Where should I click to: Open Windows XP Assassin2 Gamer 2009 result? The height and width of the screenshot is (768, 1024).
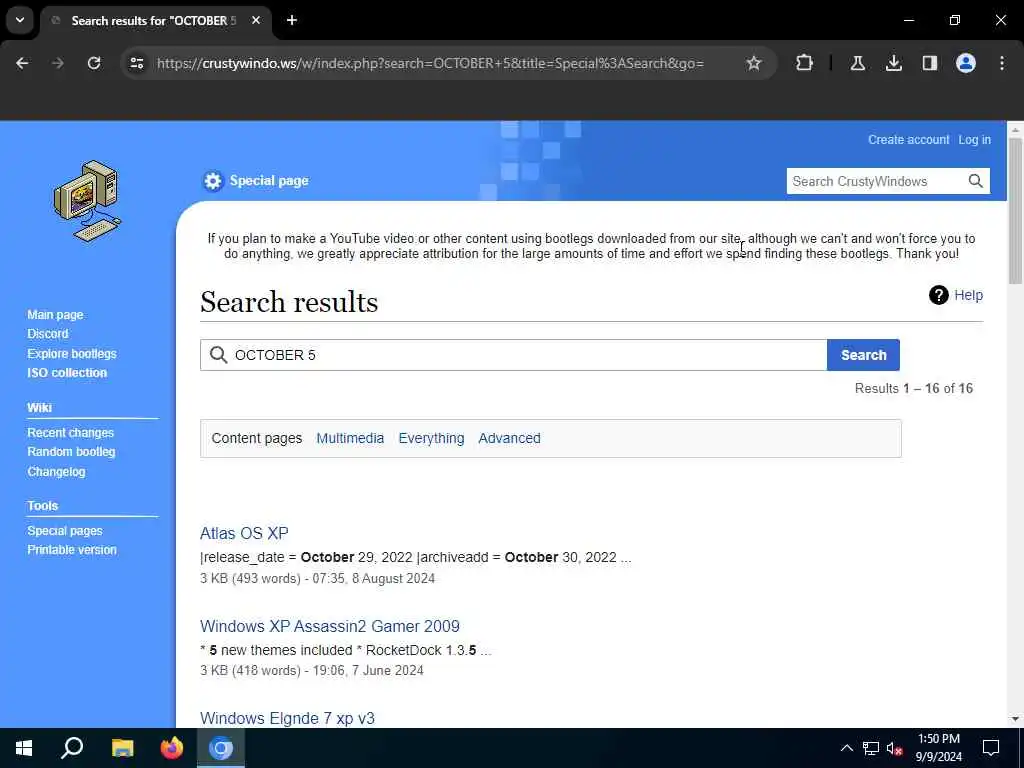coord(330,626)
